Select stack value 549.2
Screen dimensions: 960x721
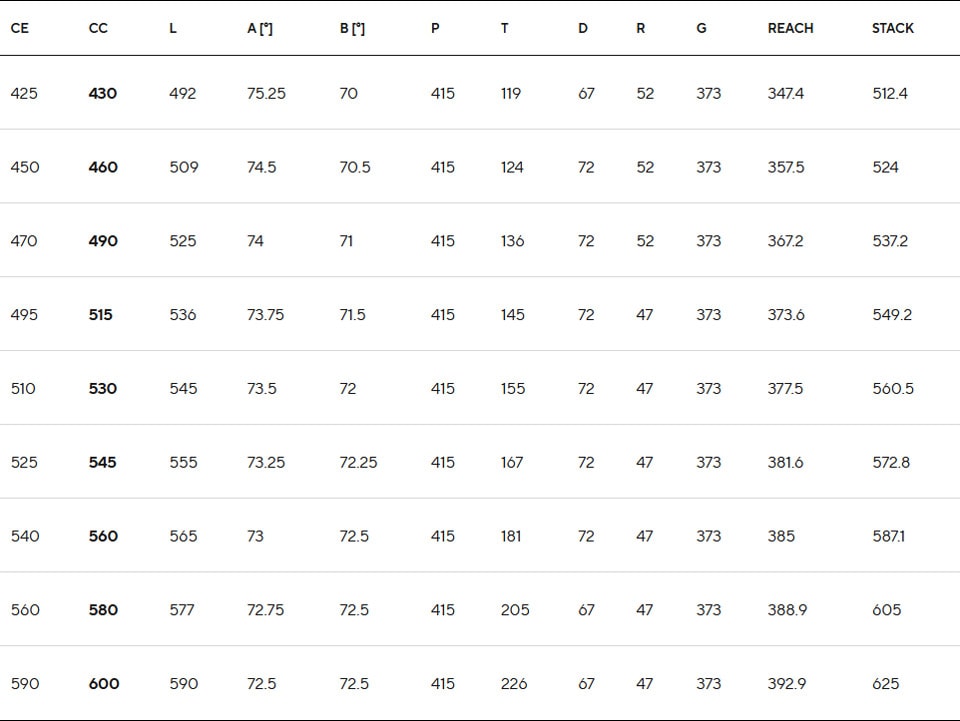(892, 315)
